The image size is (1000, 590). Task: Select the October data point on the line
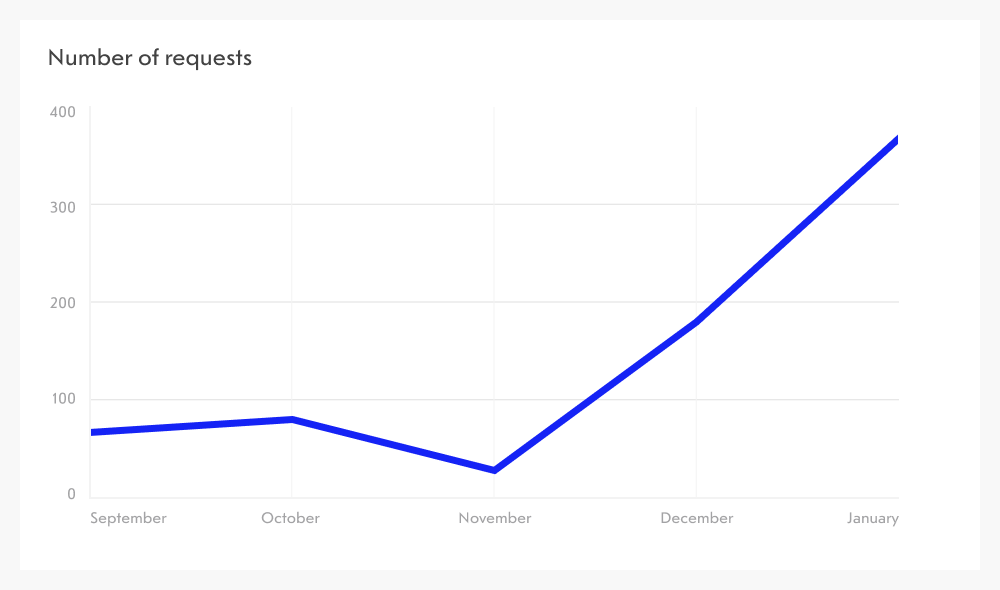click(291, 420)
